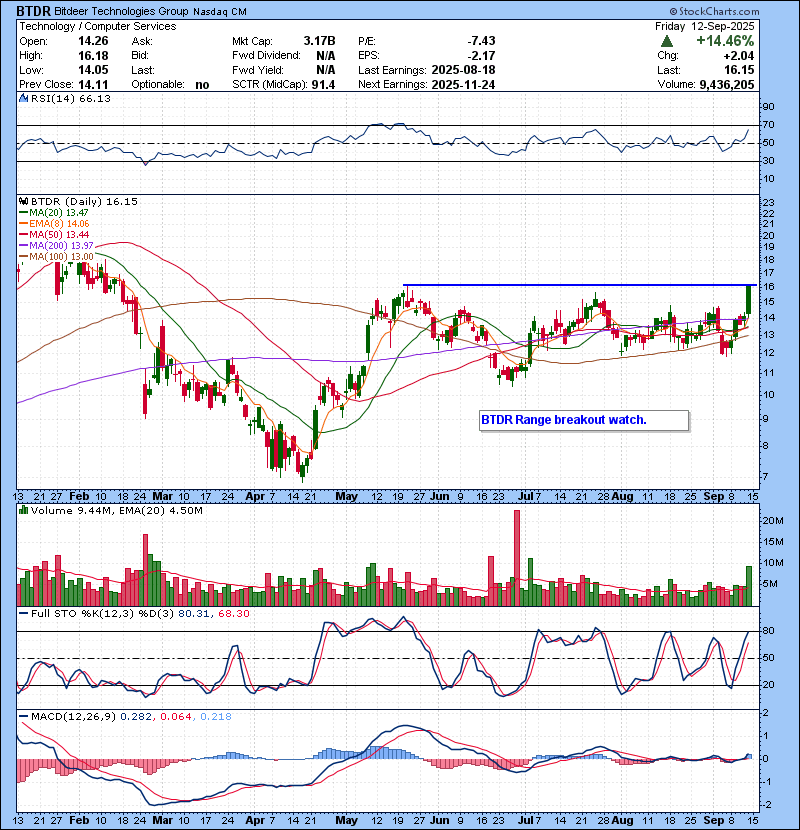This screenshot has width=800, height=830.
Task: Click the Volume value 9,436,205
Action: [727, 84]
